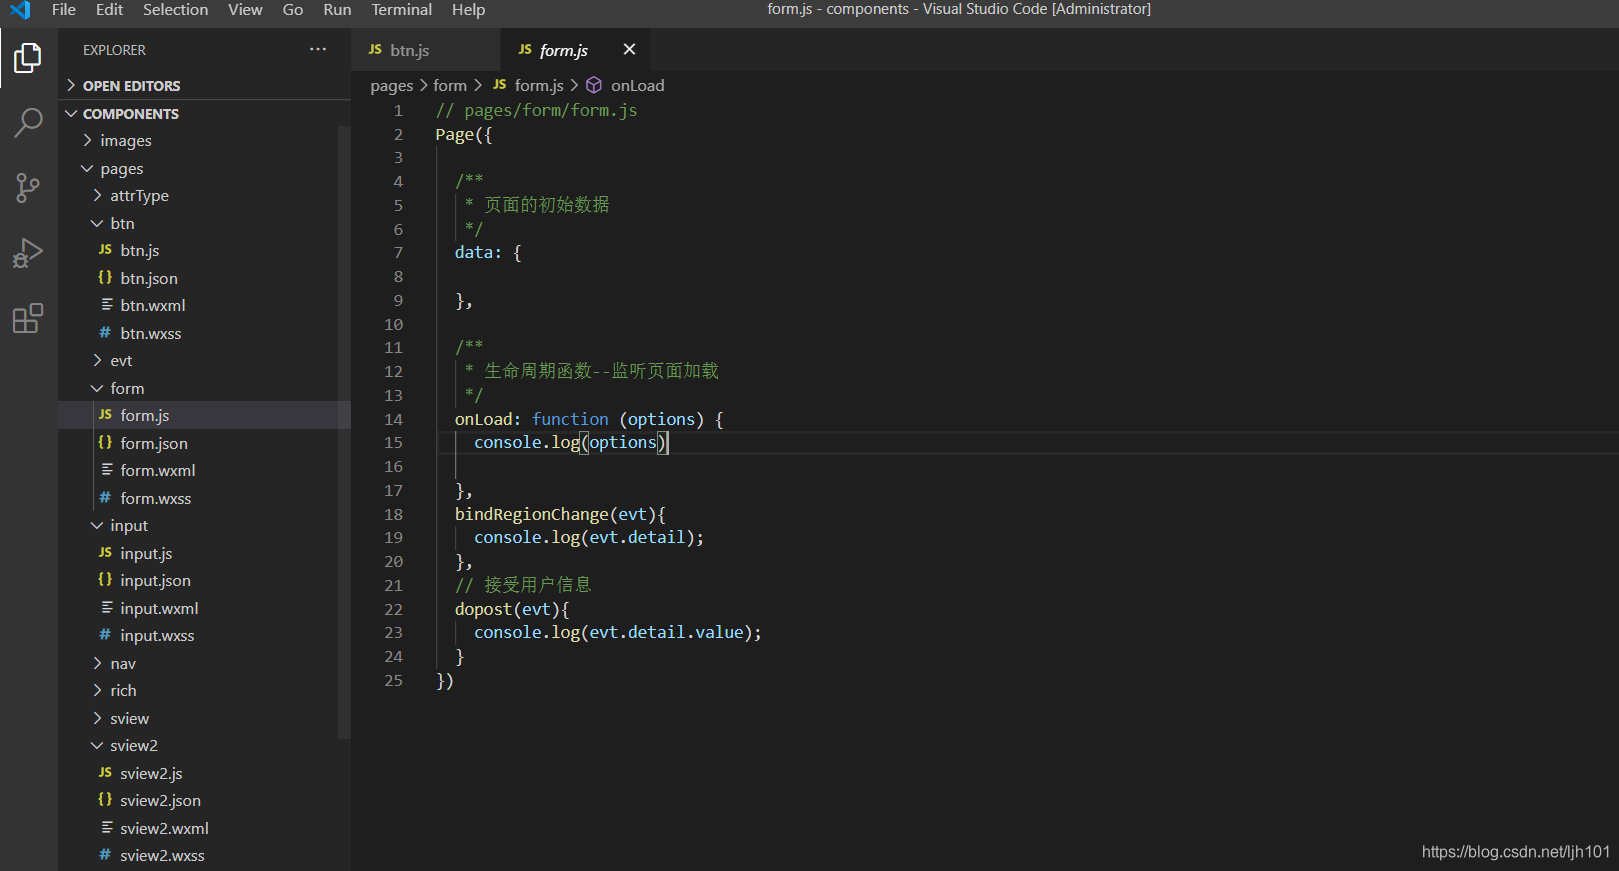Click the hash icon beside btn.wxss
This screenshot has width=1619, height=871.
coord(105,332)
